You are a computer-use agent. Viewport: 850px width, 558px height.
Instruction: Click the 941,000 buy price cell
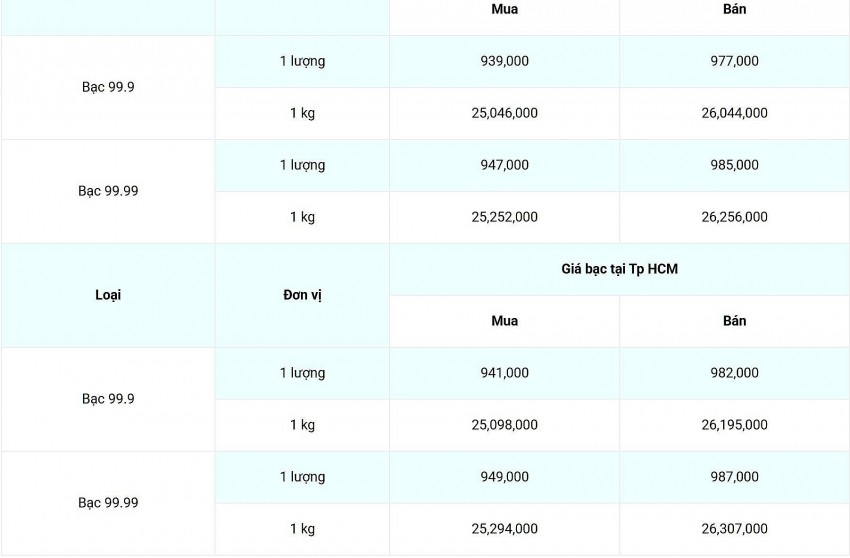coord(504,373)
